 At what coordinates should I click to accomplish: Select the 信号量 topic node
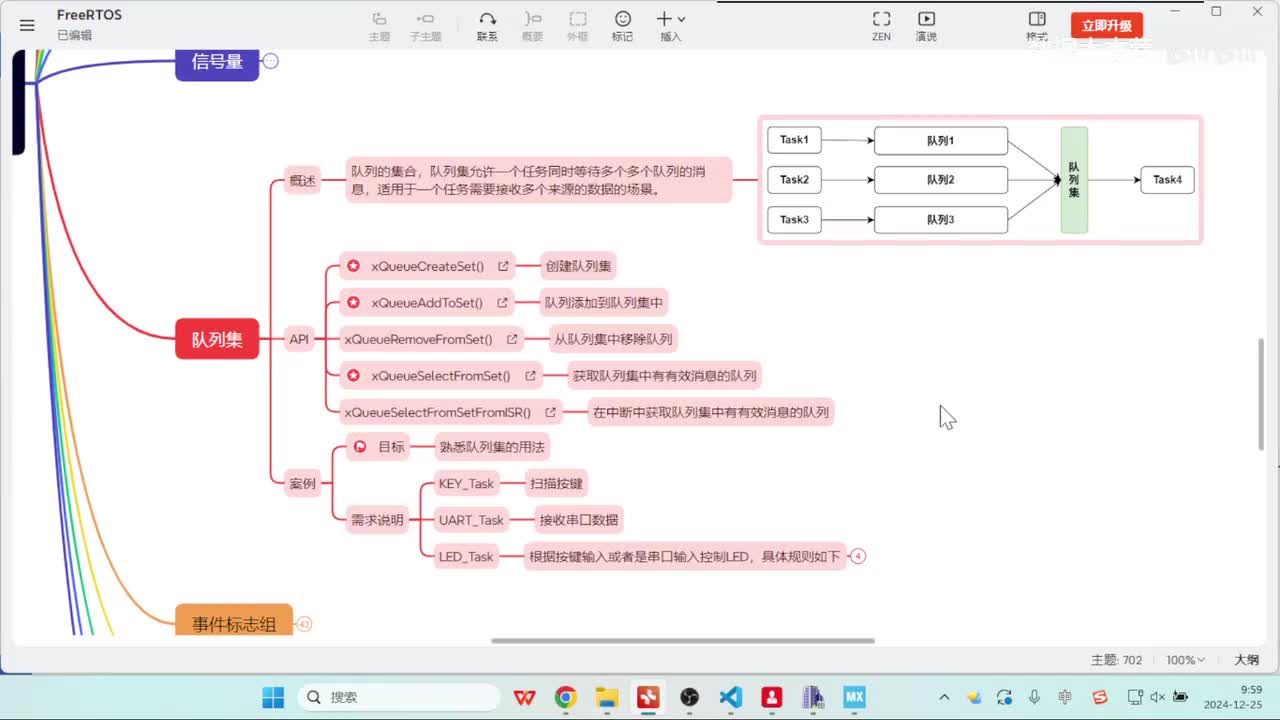pyautogui.click(x=217, y=62)
